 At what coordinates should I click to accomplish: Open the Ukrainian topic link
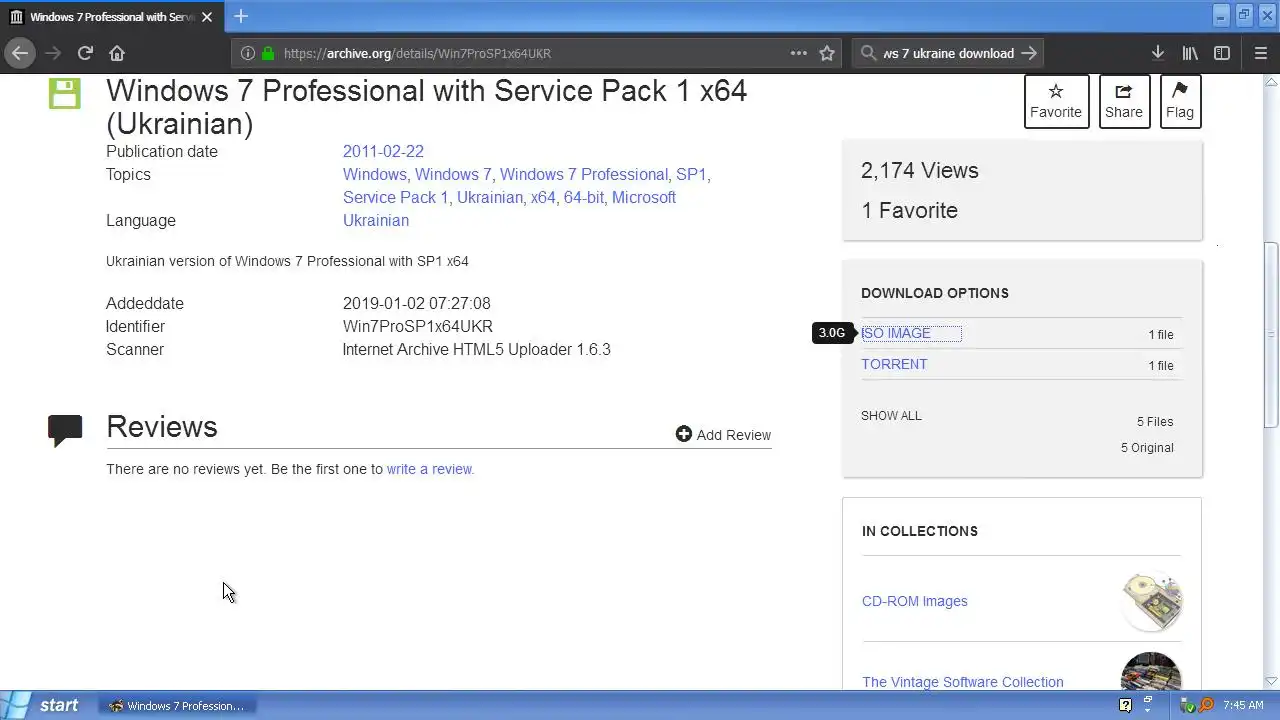click(x=490, y=197)
